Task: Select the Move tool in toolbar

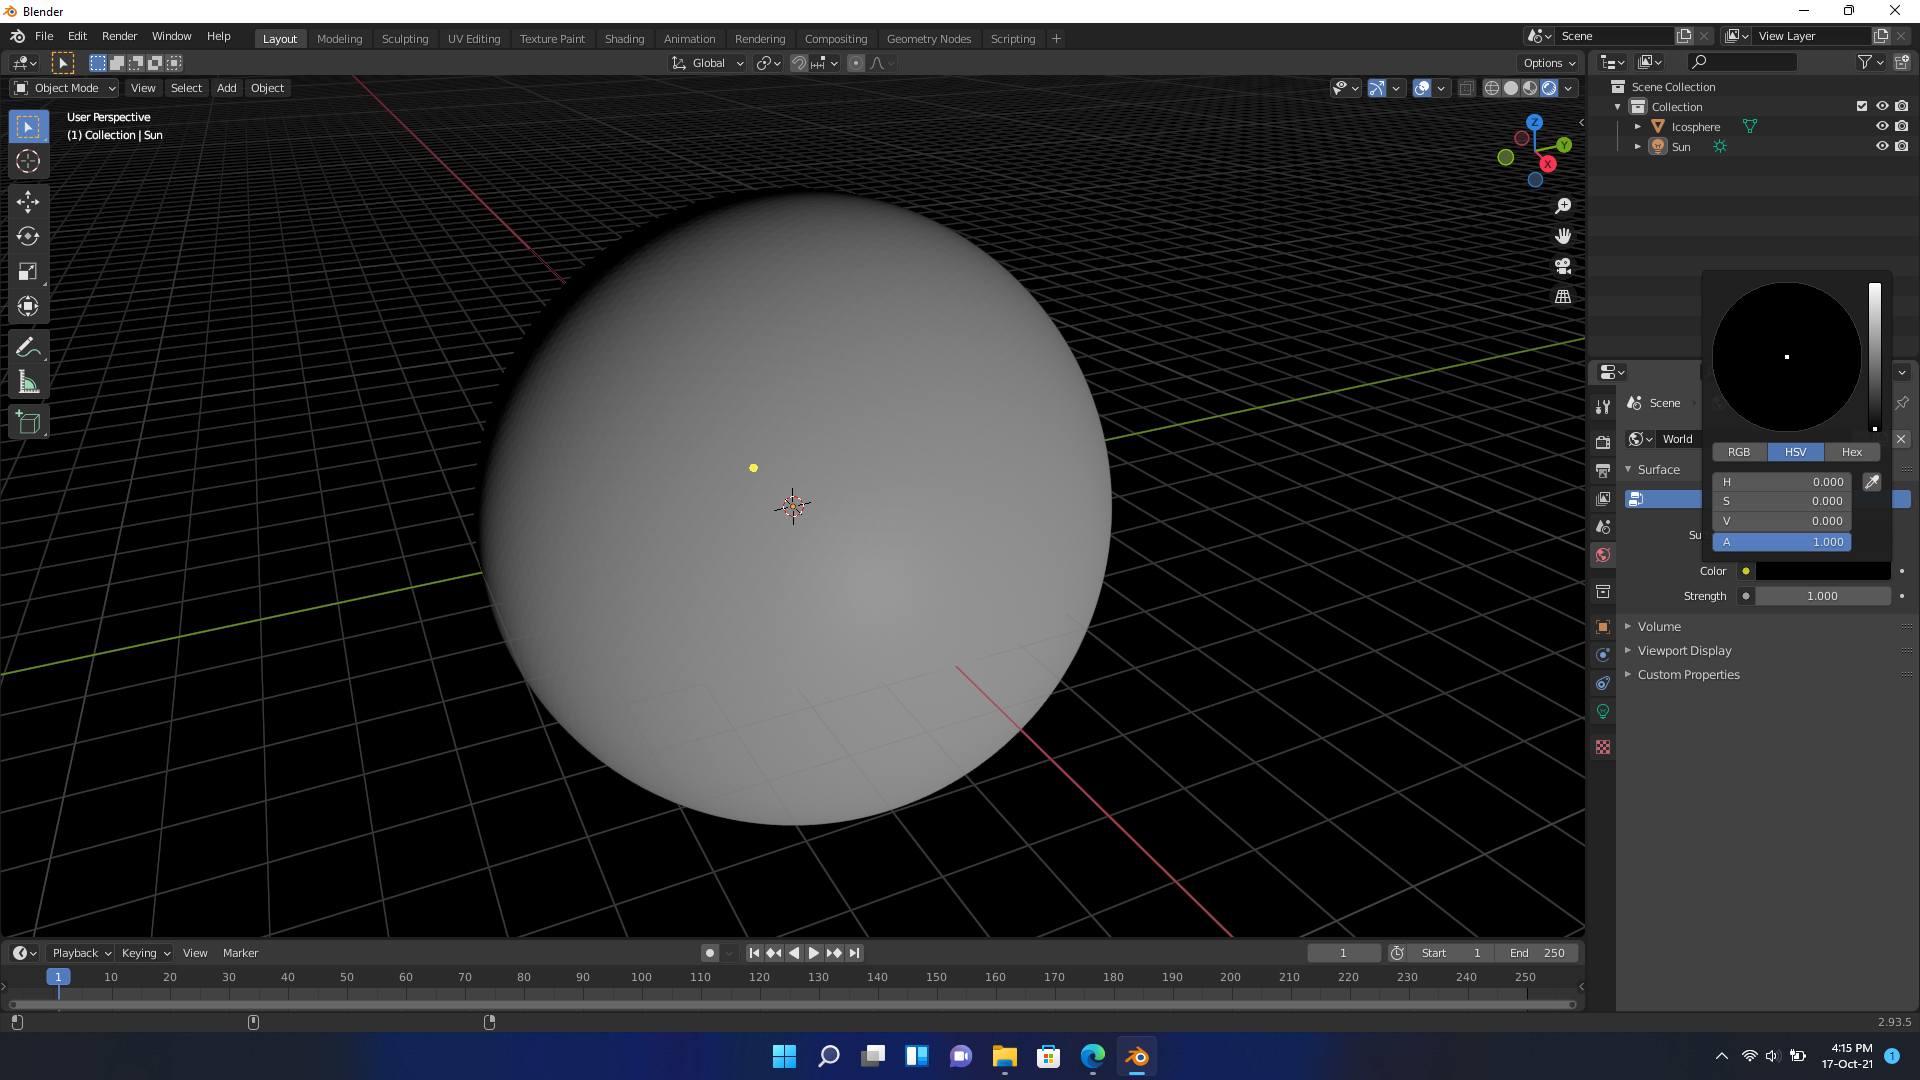Action: (x=28, y=201)
